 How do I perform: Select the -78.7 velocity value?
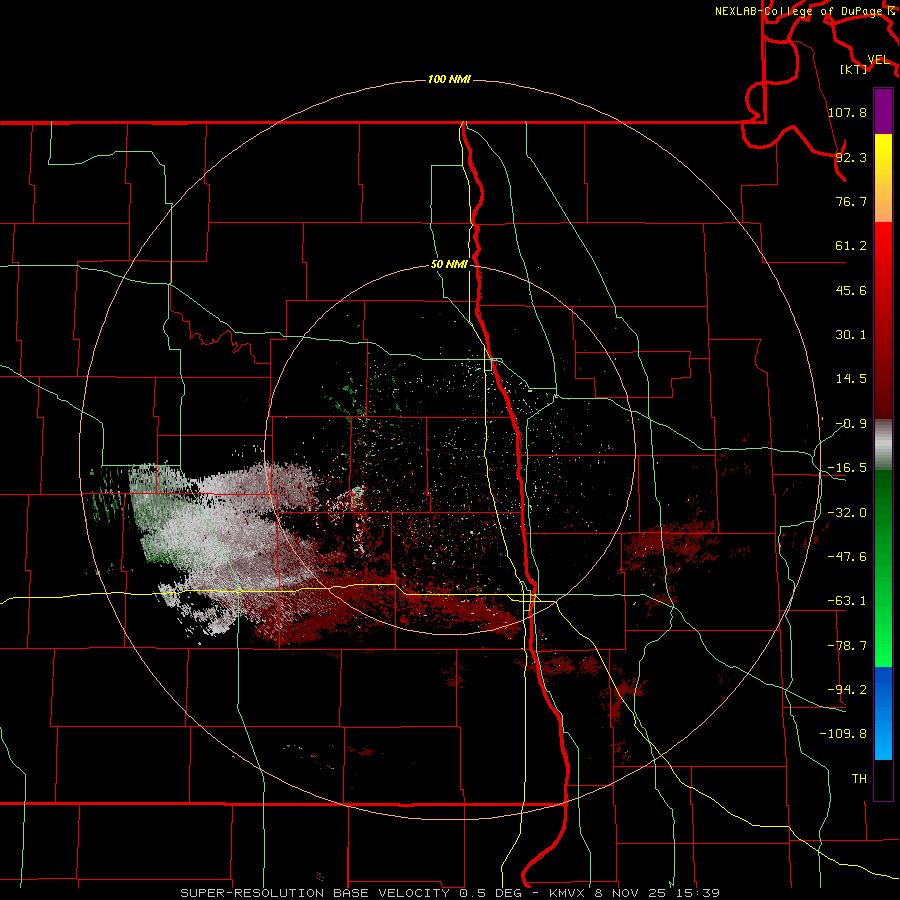click(847, 646)
